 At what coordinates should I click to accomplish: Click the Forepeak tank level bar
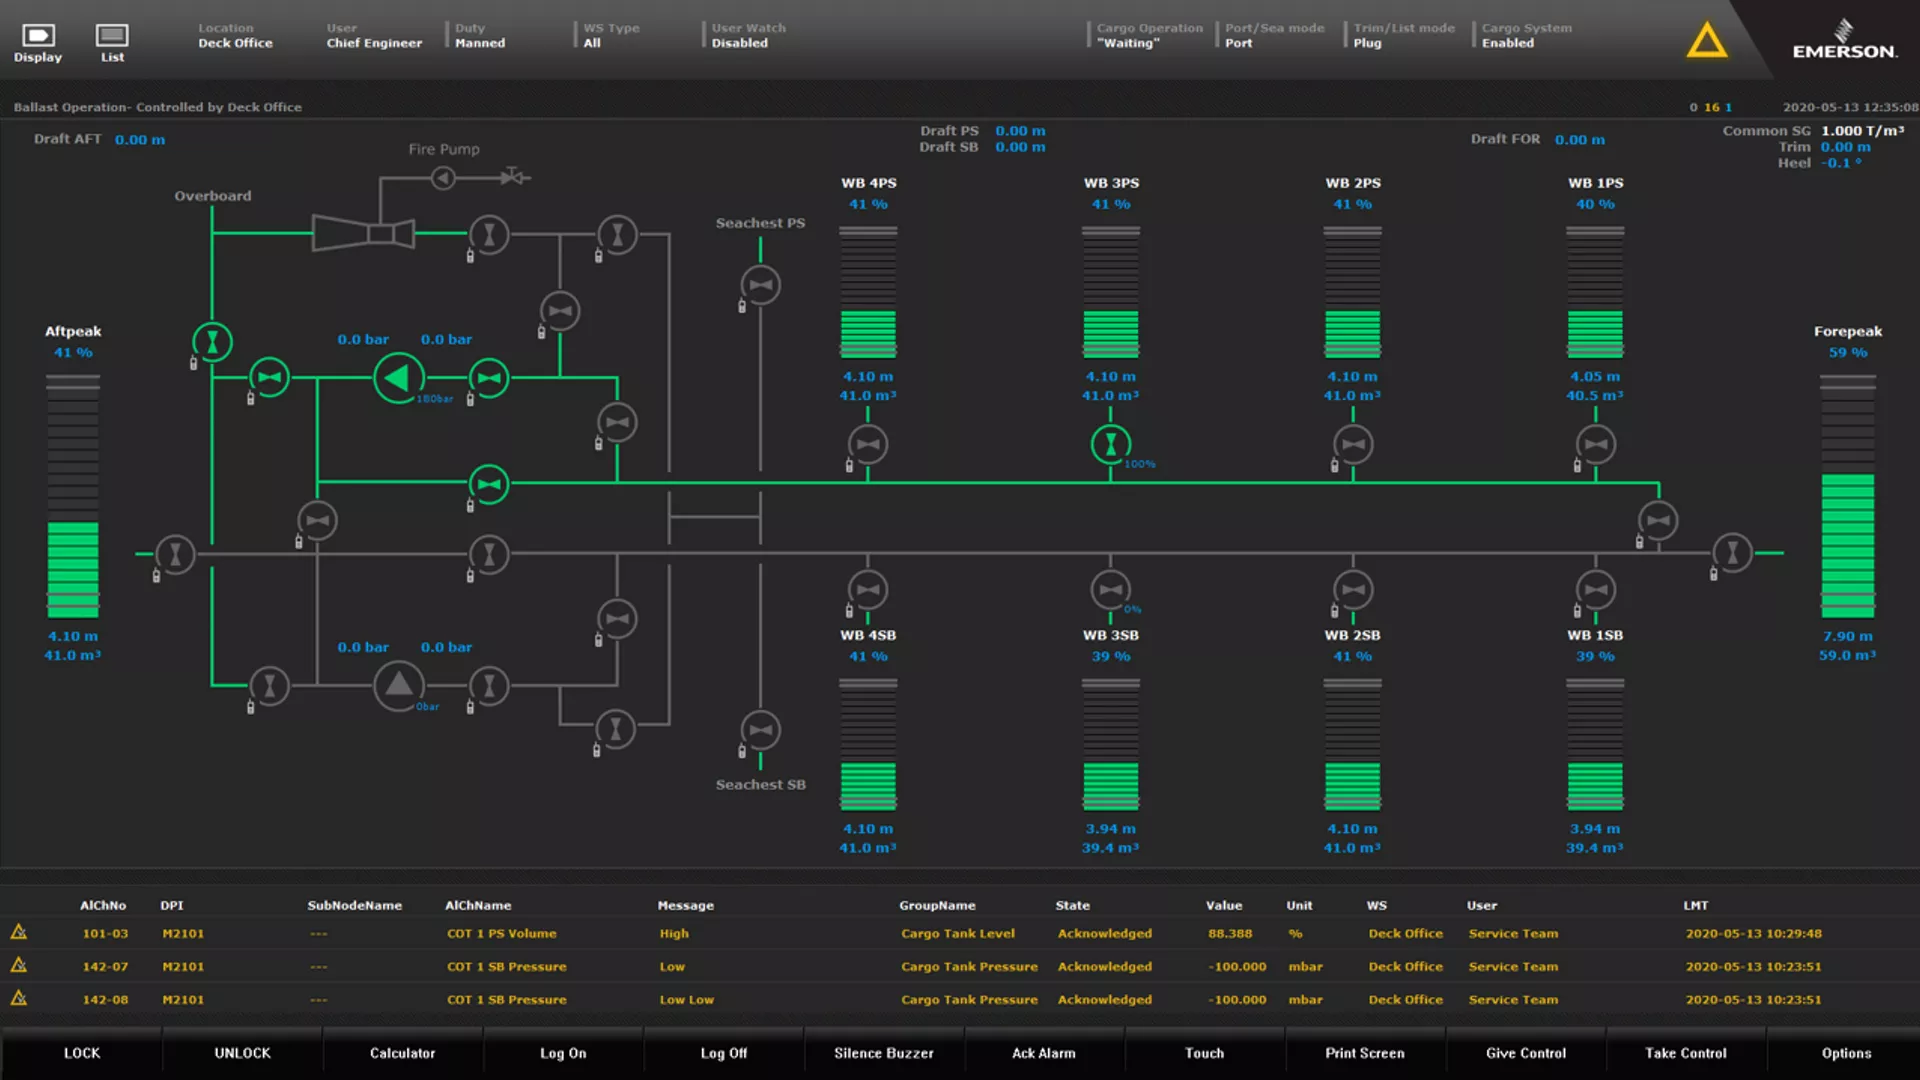pos(1847,497)
